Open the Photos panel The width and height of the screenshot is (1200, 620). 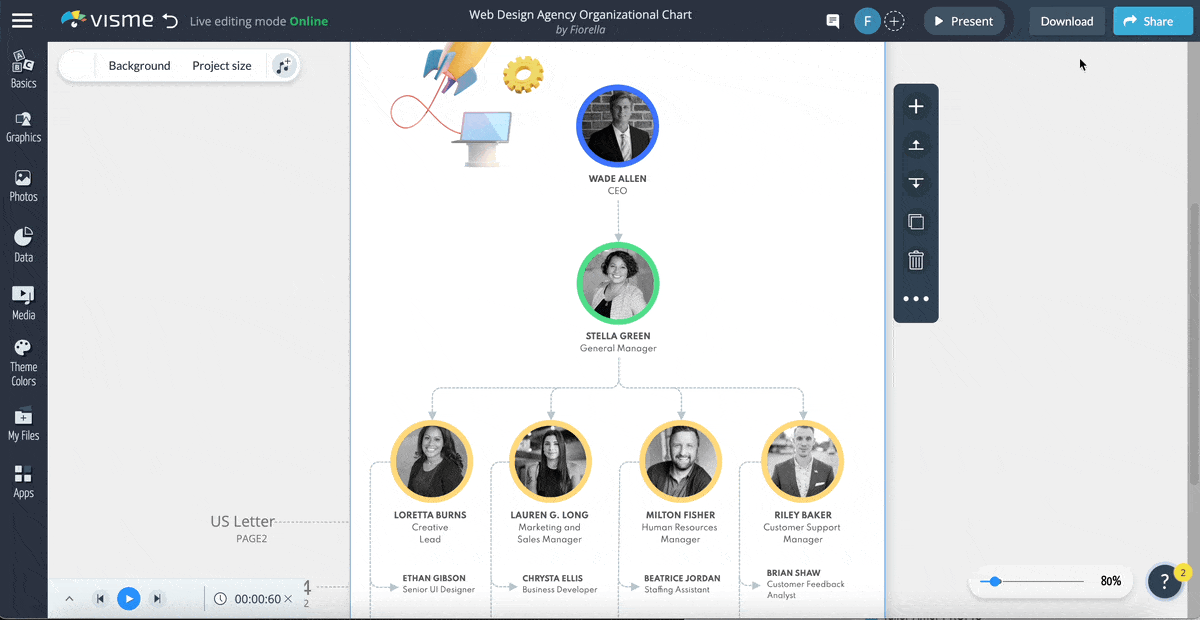pos(23,183)
